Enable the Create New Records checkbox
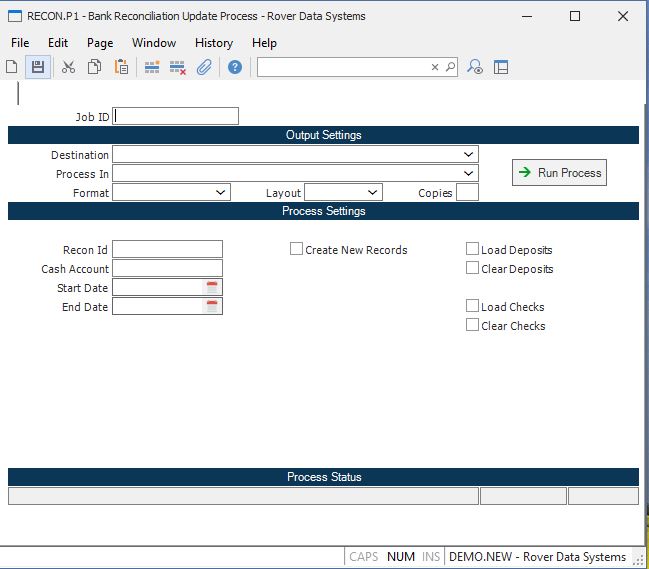The image size is (649, 569). tap(297, 249)
